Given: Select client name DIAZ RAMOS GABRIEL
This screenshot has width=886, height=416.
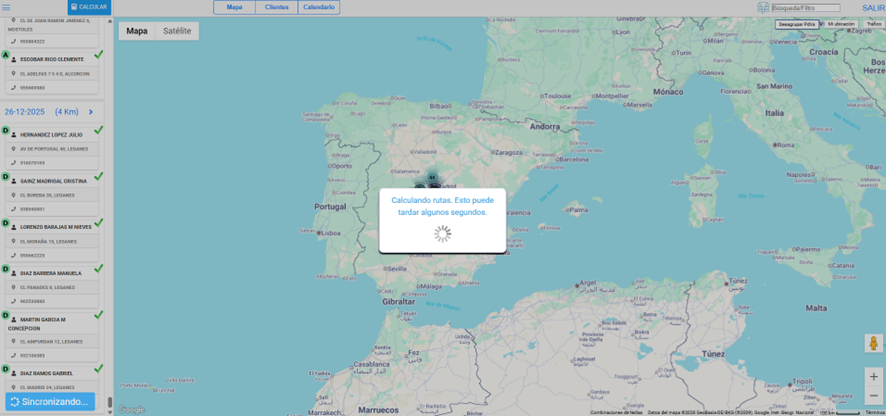Looking at the screenshot, I should pyautogui.click(x=46, y=374).
